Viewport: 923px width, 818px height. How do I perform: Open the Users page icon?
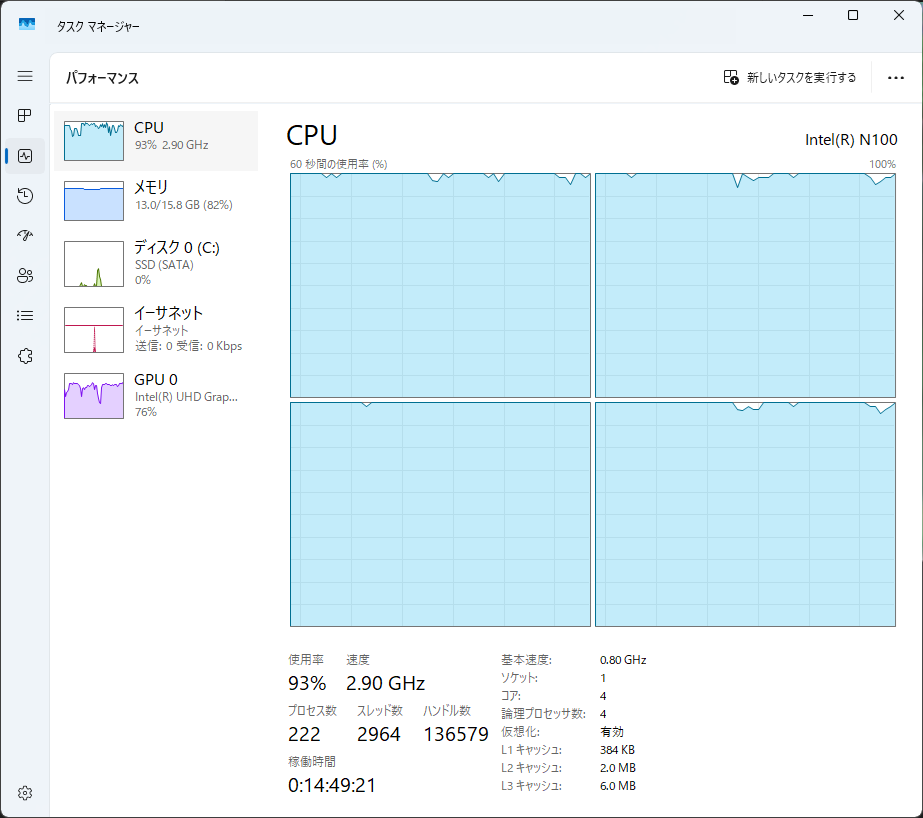[25, 276]
